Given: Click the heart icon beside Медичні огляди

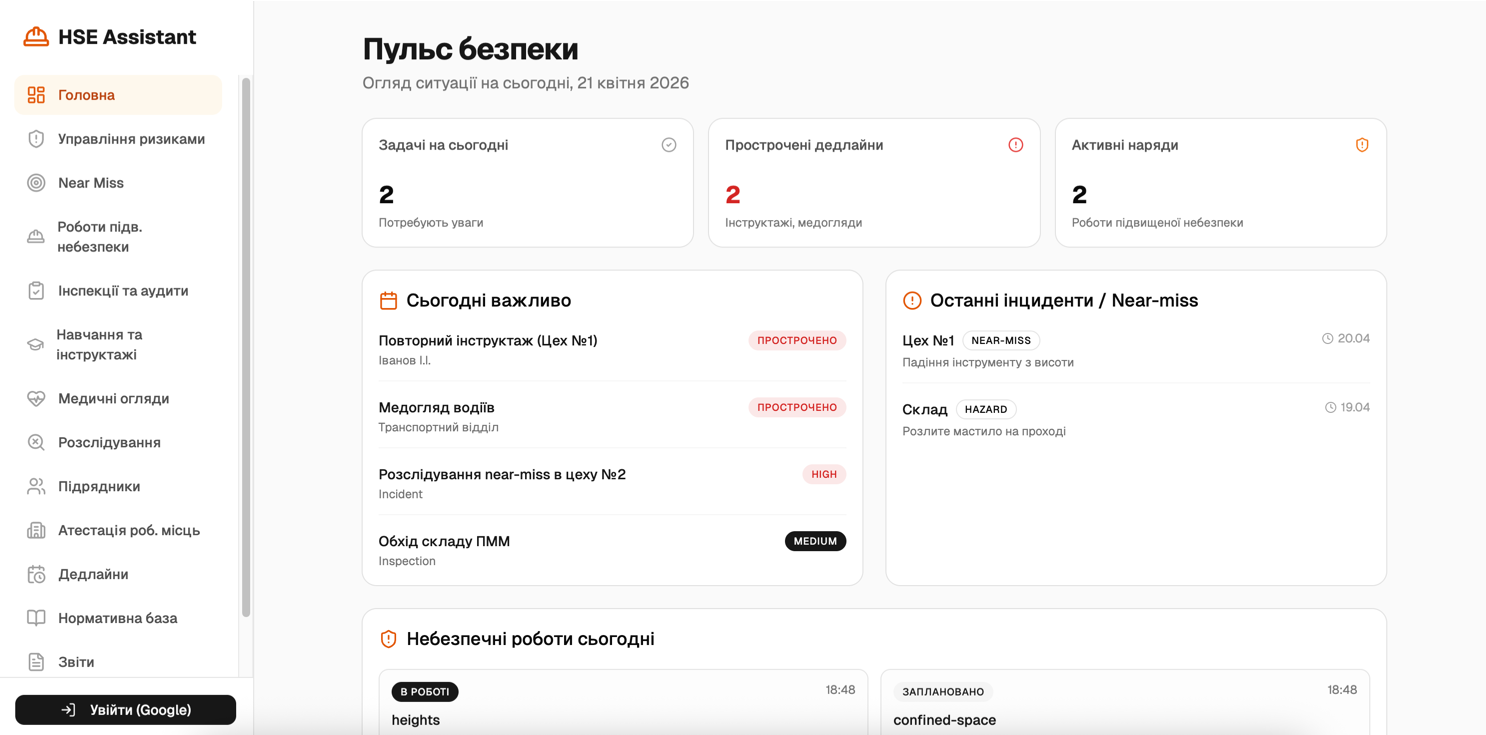Looking at the screenshot, I should click(36, 398).
